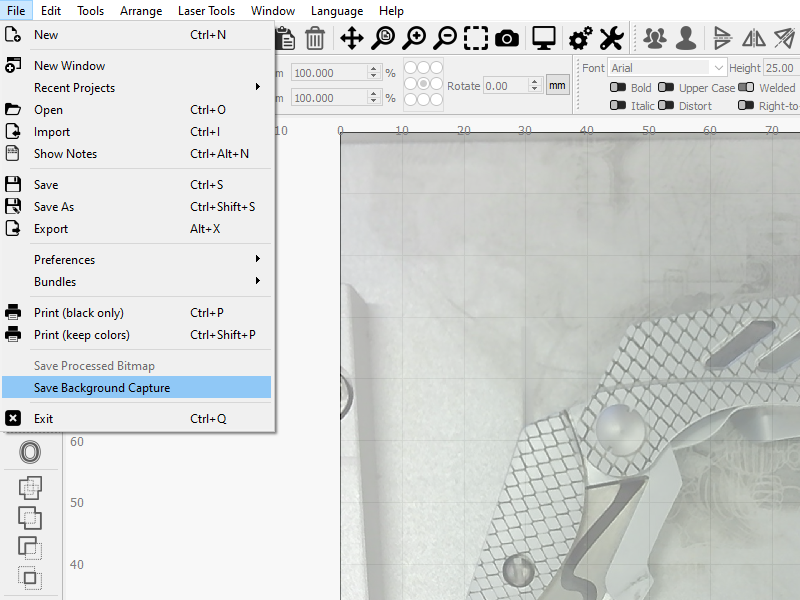
Task: Open the Laser Tools menu
Action: (x=206, y=11)
